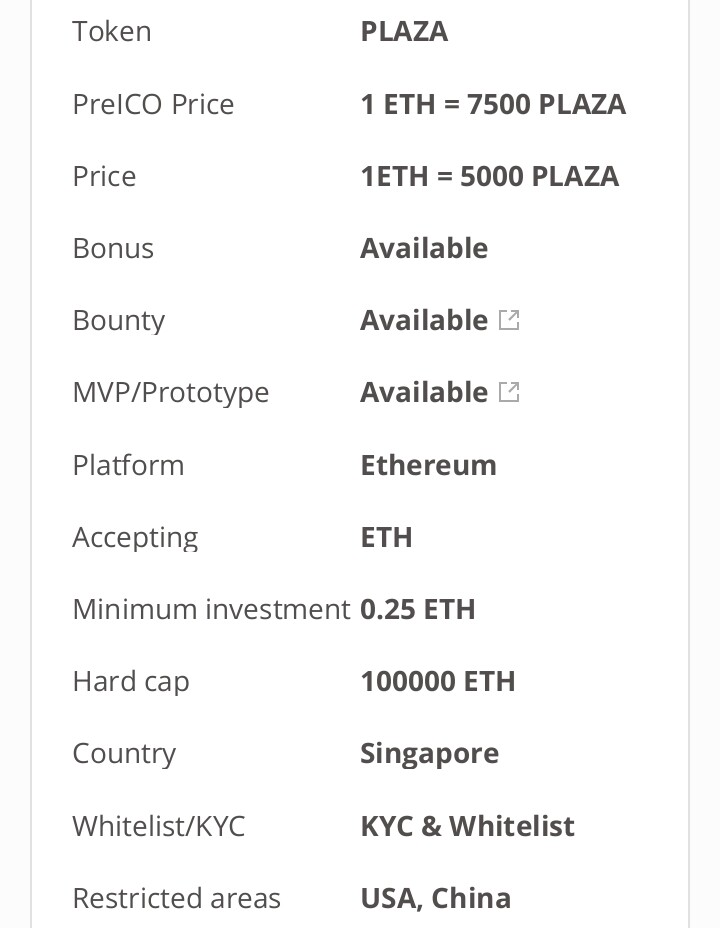
Task: Click the price '1ETH = 5000 PLAZA'
Action: pyautogui.click(x=490, y=176)
